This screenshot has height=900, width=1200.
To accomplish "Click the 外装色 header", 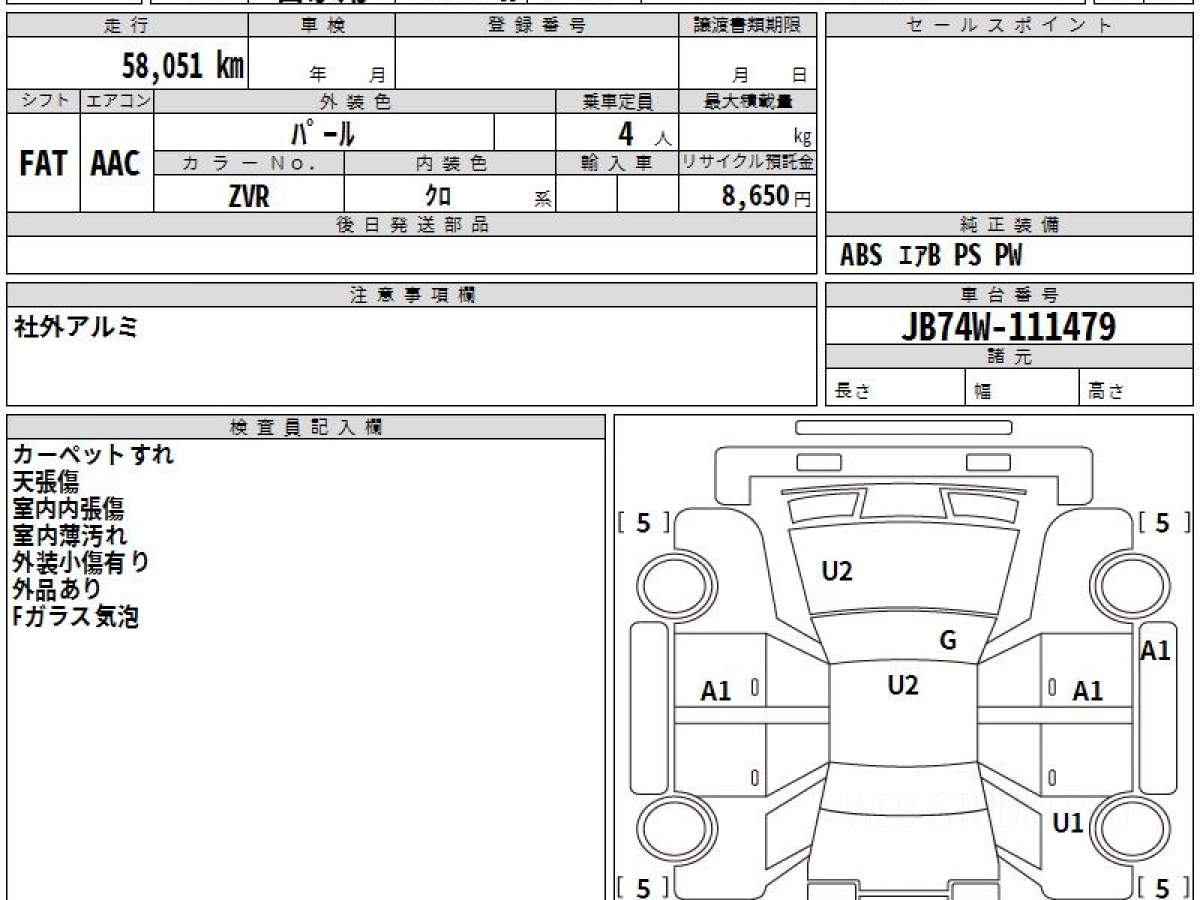I will pyautogui.click(x=355, y=101).
